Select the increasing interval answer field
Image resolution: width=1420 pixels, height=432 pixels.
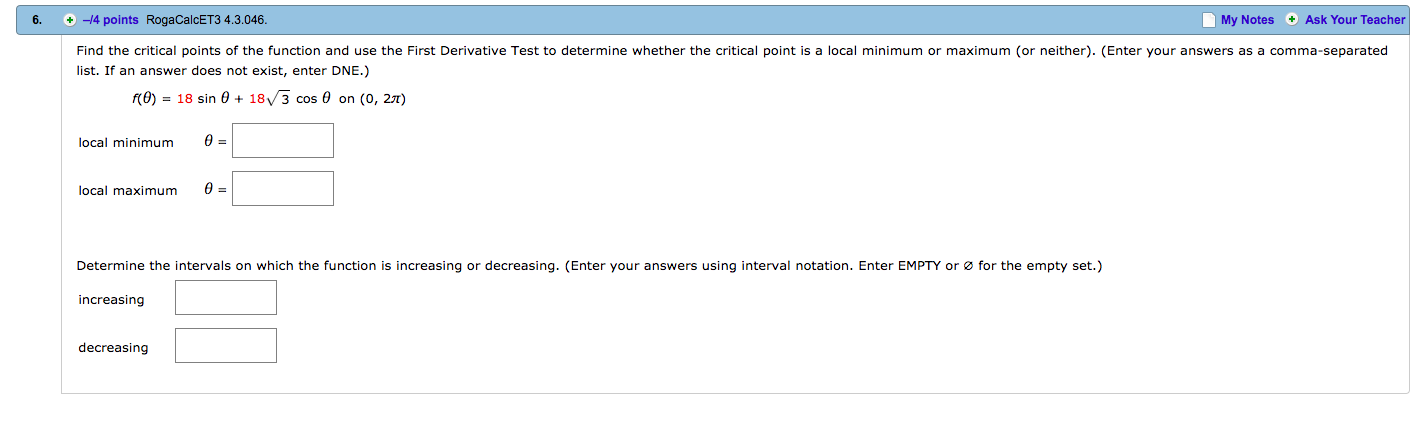click(x=226, y=298)
